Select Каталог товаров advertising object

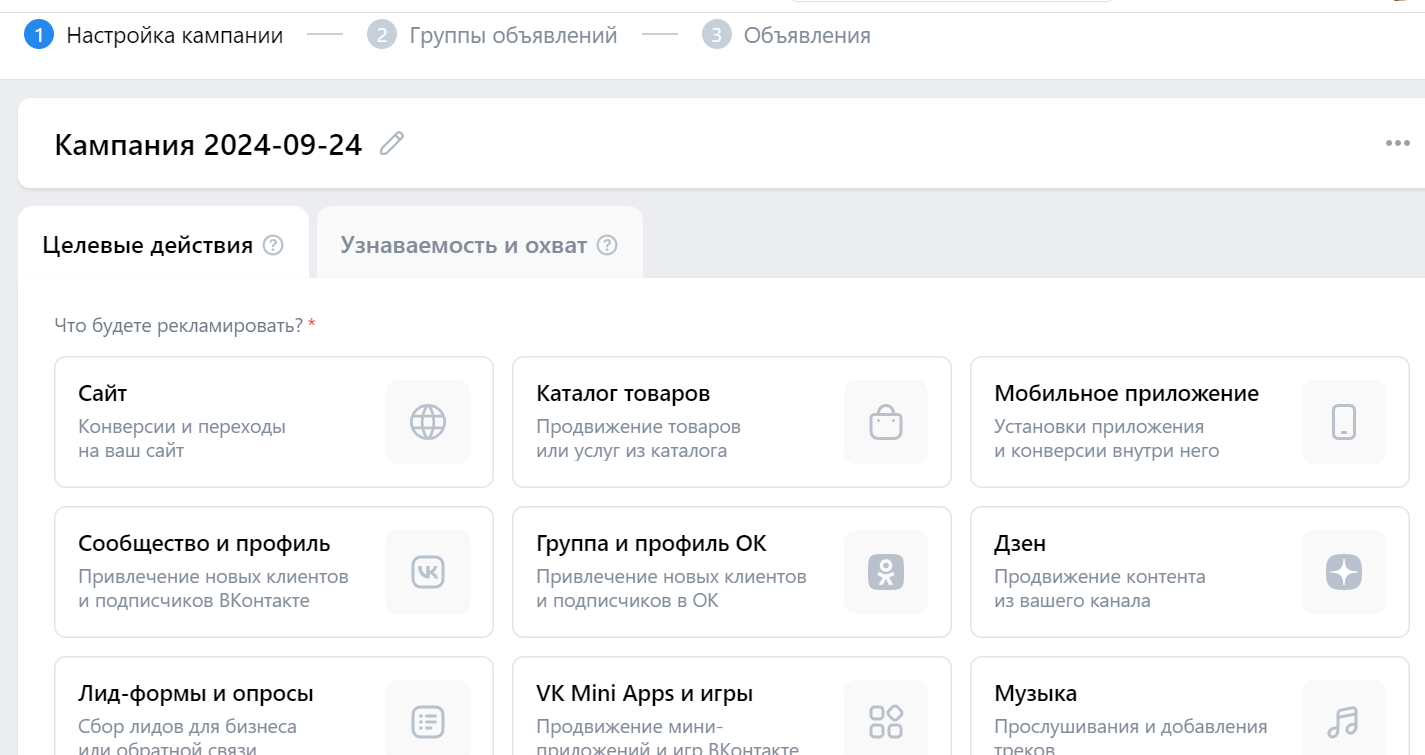click(732, 422)
